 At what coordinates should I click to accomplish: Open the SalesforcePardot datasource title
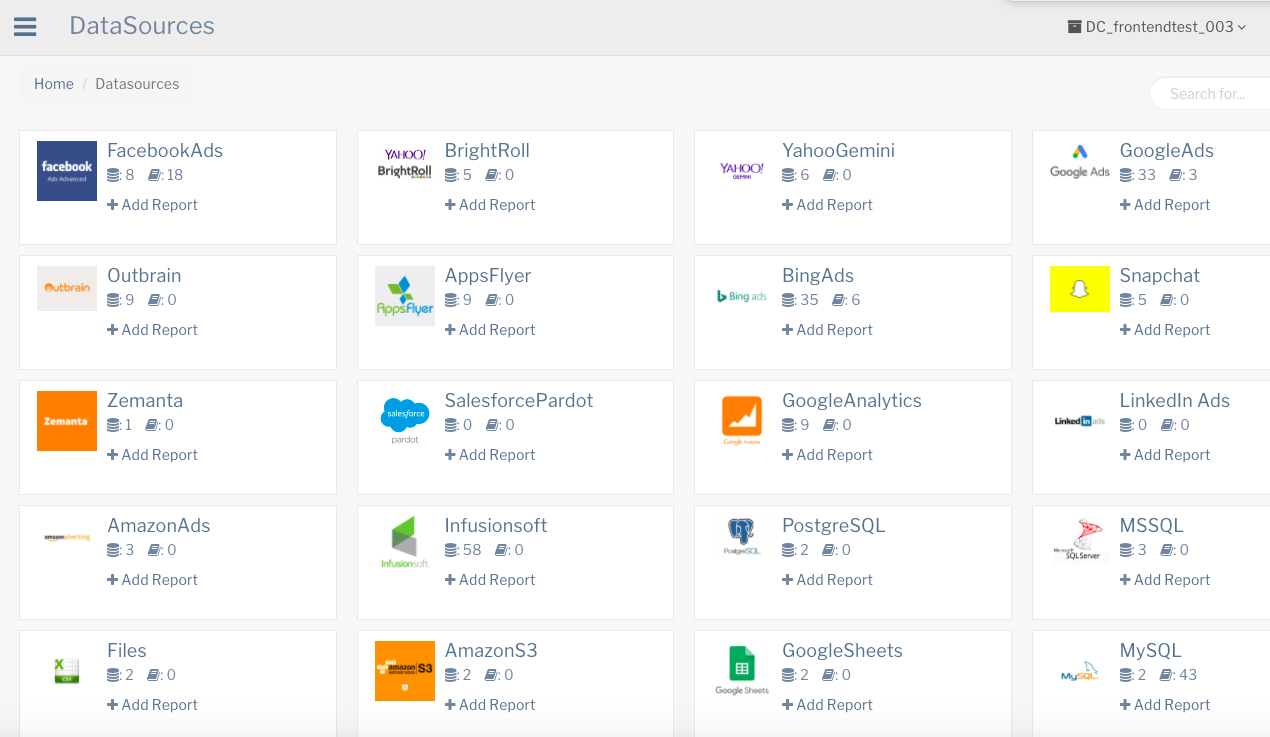tap(519, 401)
